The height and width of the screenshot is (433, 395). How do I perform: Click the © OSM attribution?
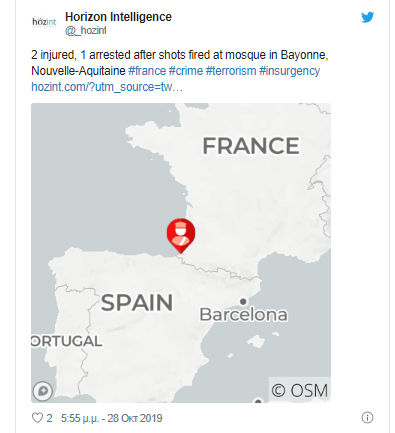300,390
